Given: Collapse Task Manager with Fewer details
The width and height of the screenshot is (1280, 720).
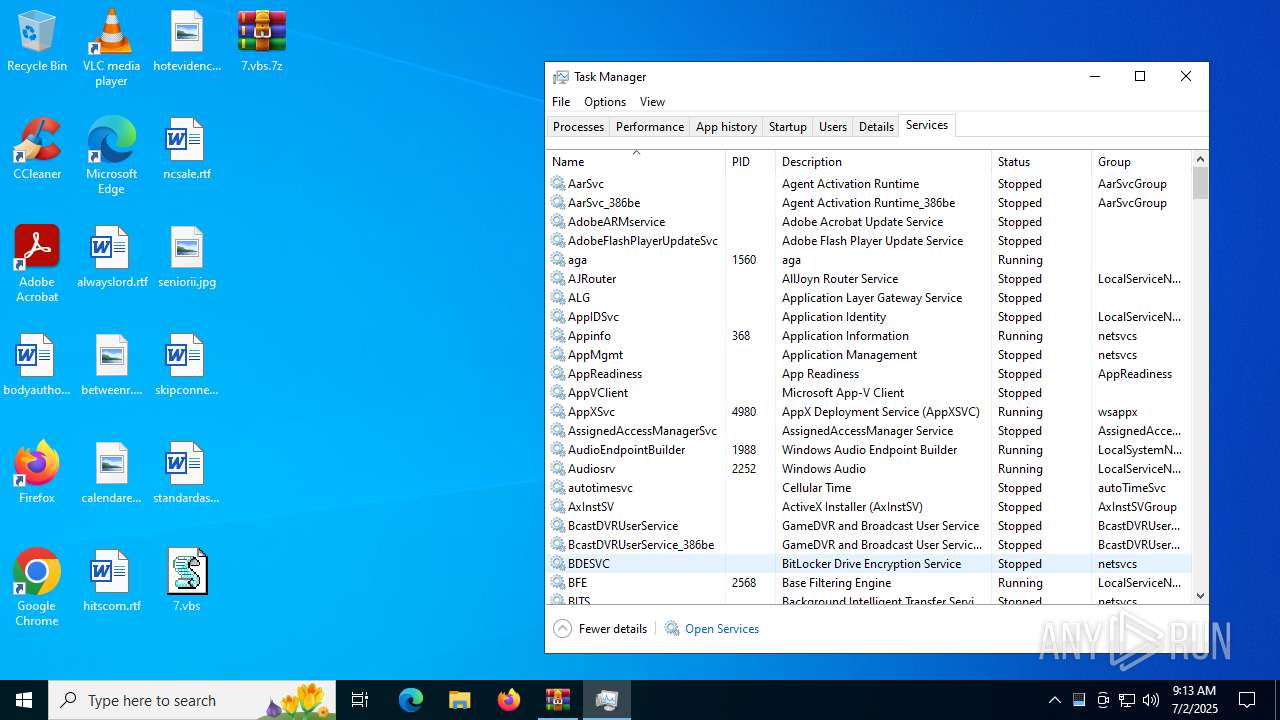Looking at the screenshot, I should (x=601, y=629).
